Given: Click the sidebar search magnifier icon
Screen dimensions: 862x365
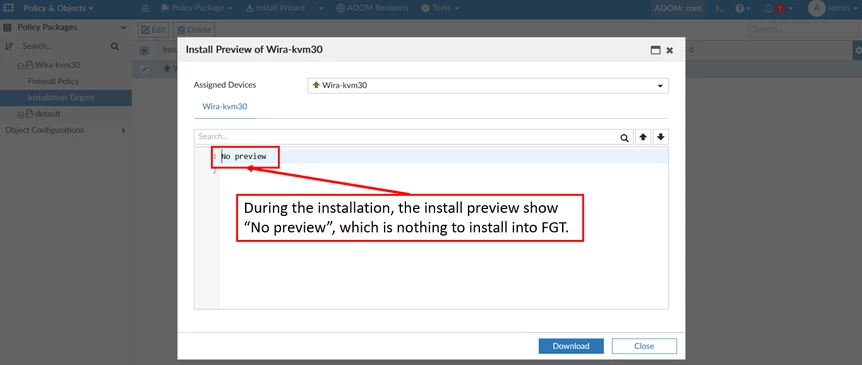Looking at the screenshot, I should (114, 47).
